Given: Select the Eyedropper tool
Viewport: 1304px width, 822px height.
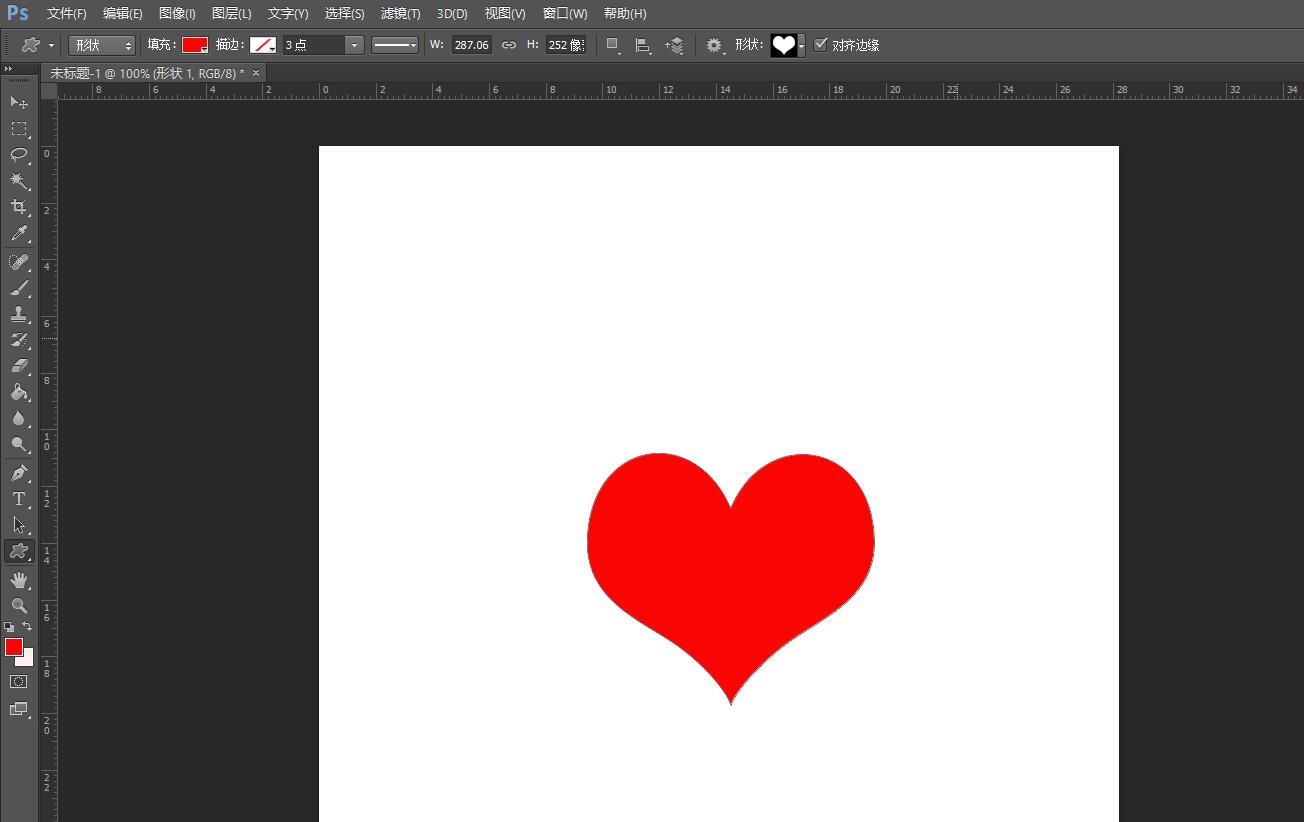Looking at the screenshot, I should (18, 234).
